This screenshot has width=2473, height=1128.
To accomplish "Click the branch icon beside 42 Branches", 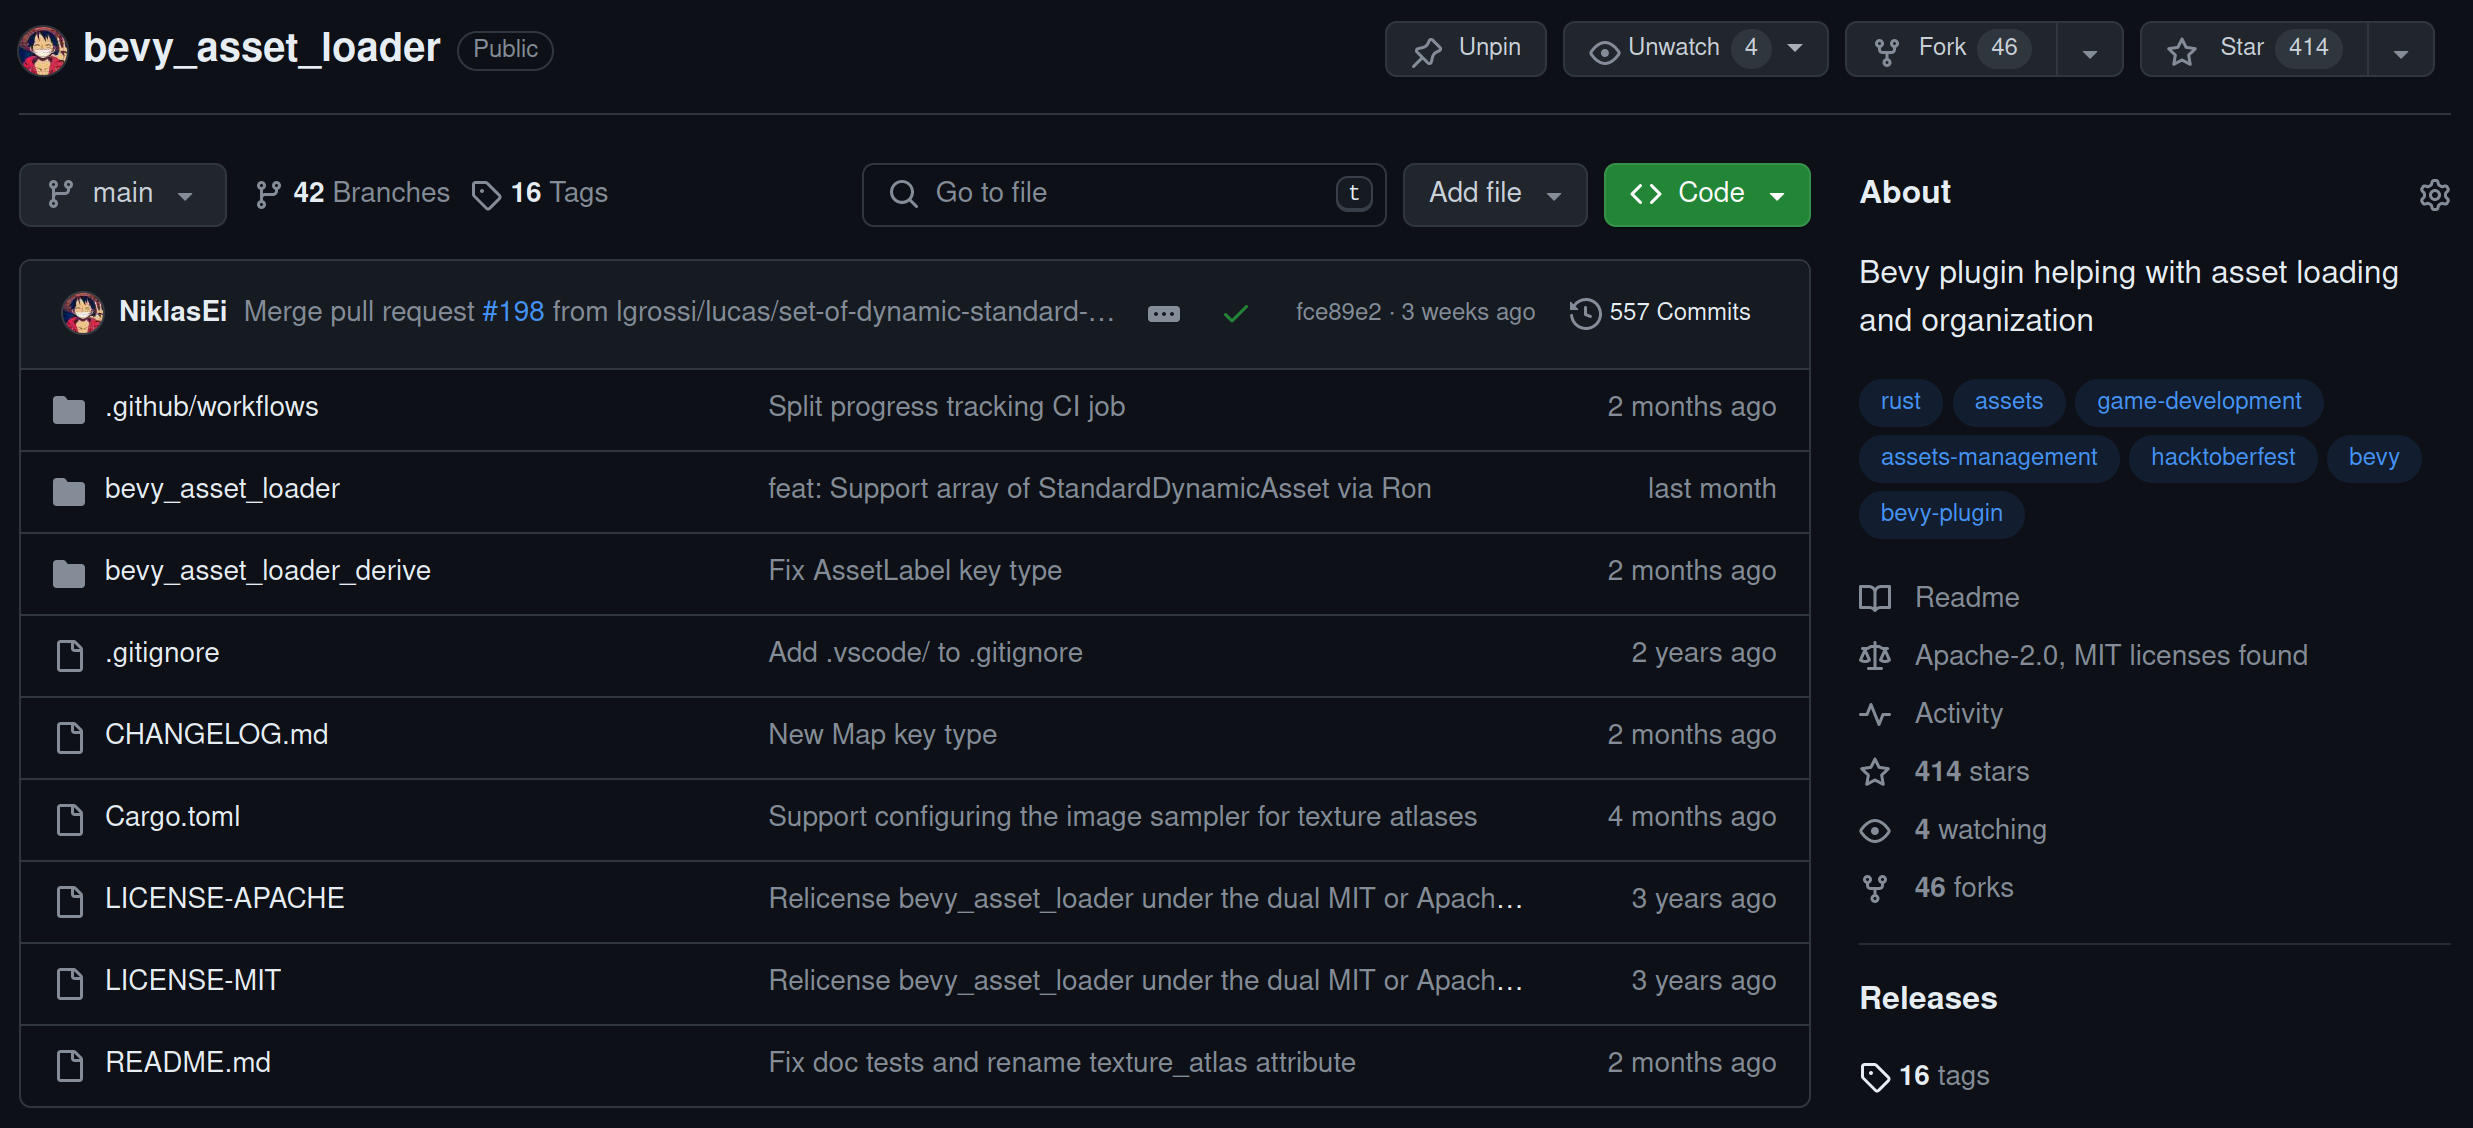I will 267,193.
